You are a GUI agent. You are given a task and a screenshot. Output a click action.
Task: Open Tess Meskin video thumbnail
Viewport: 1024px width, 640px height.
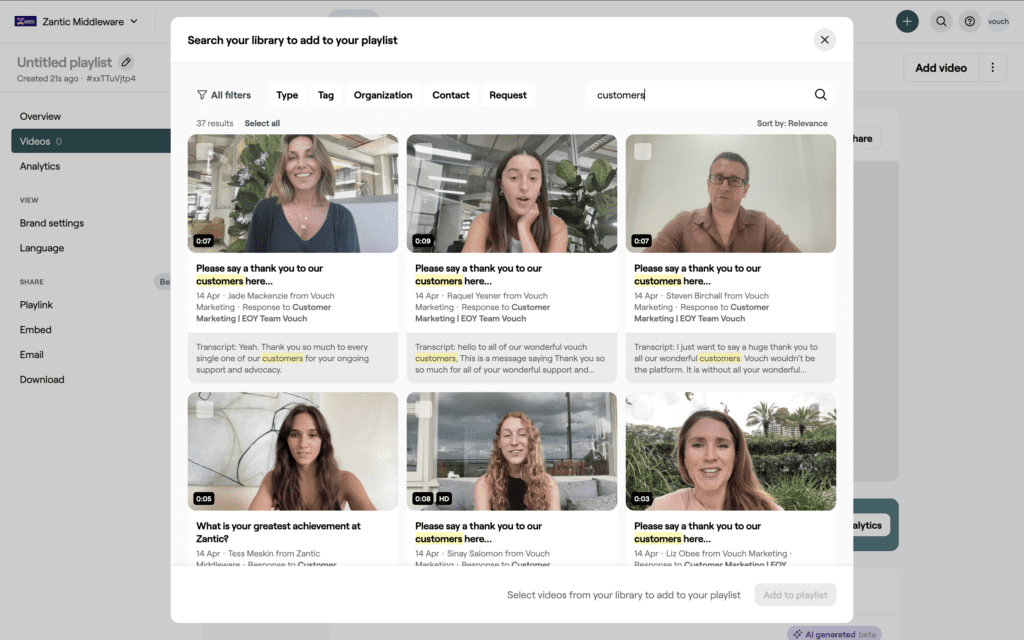click(293, 451)
